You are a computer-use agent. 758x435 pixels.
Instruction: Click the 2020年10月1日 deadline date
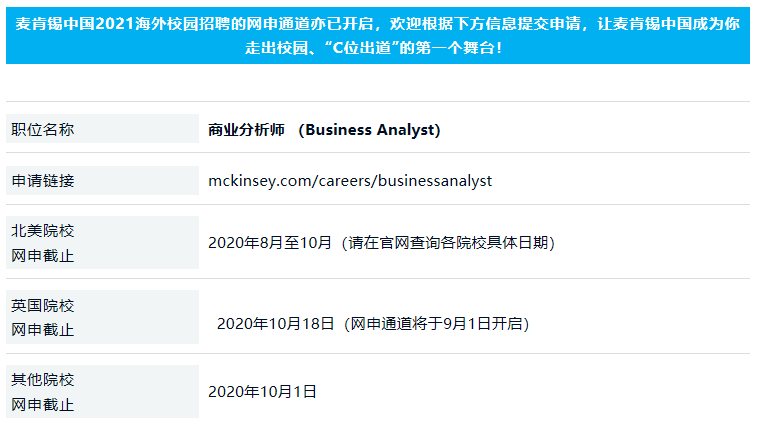(262, 392)
